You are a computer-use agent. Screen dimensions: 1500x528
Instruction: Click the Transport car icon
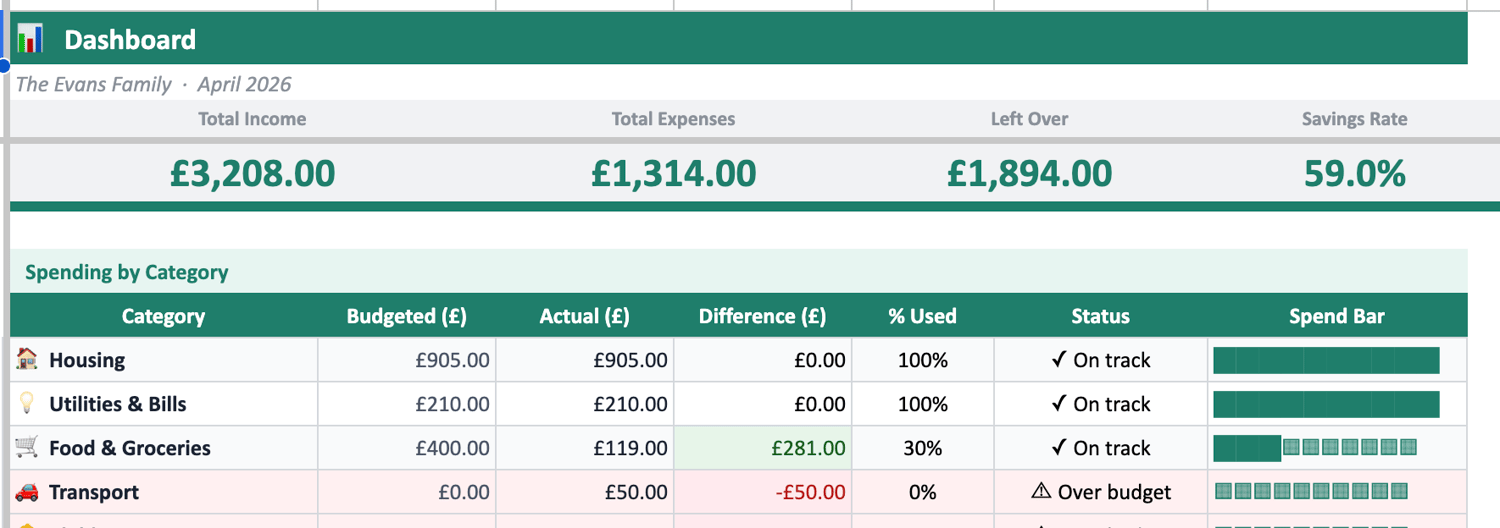27,491
